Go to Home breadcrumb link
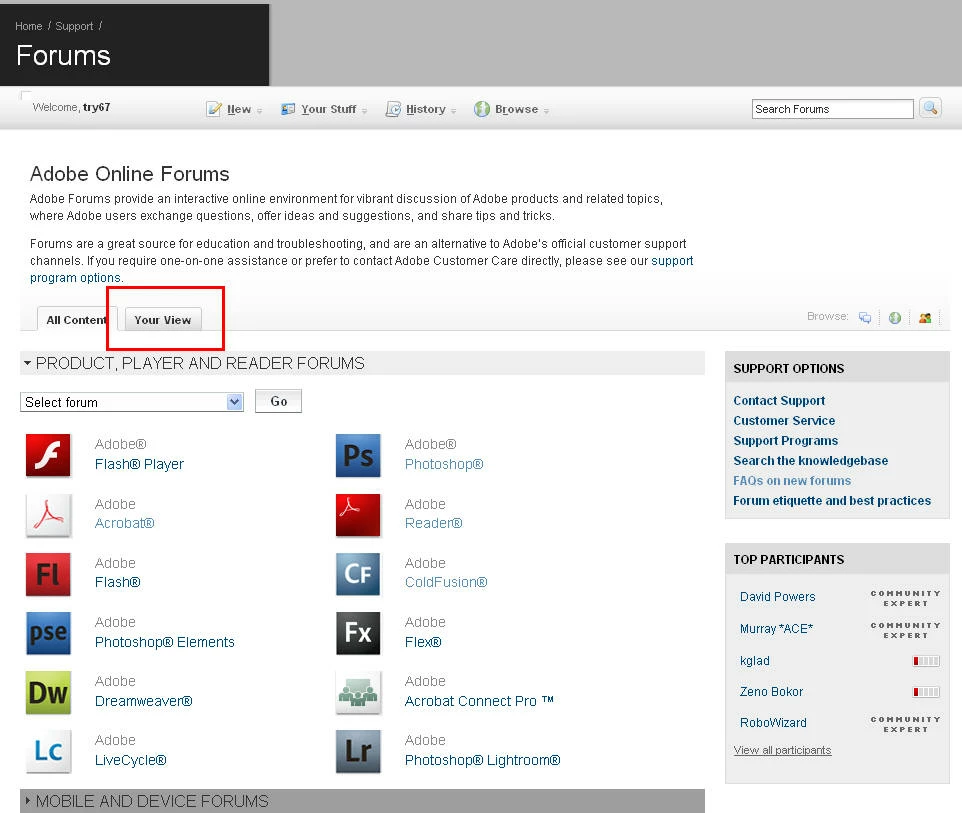This screenshot has height=813, width=962. pos(28,26)
